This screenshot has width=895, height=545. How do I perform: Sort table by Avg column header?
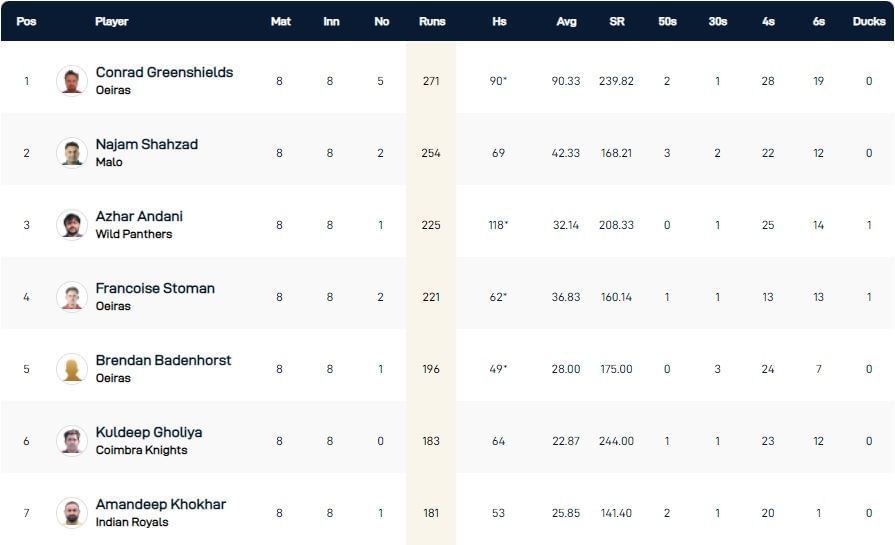click(566, 21)
